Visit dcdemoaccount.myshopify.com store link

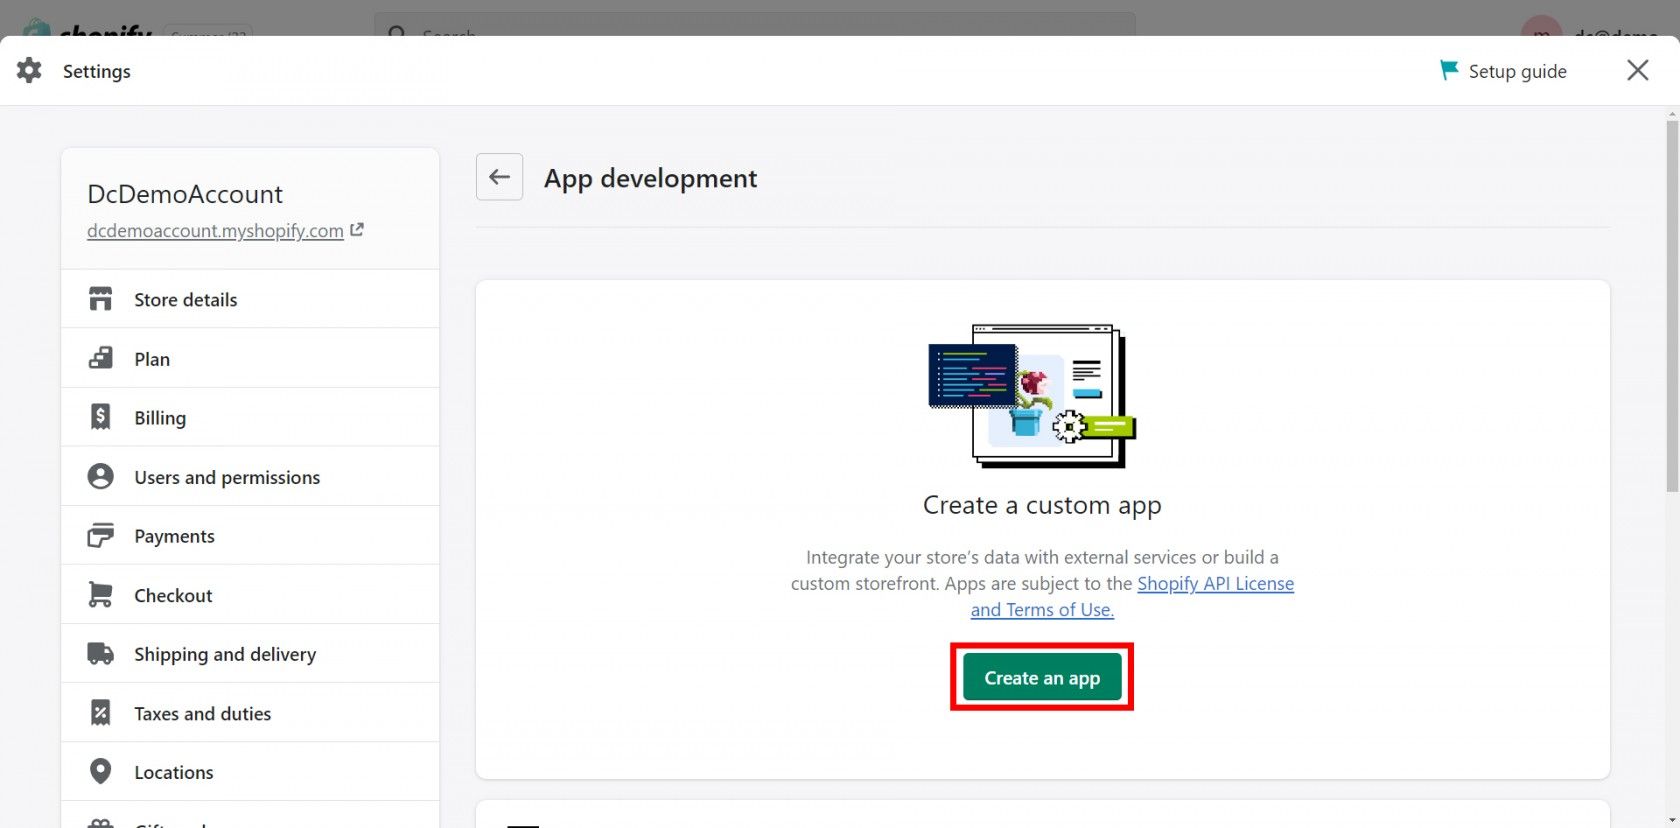click(x=215, y=231)
